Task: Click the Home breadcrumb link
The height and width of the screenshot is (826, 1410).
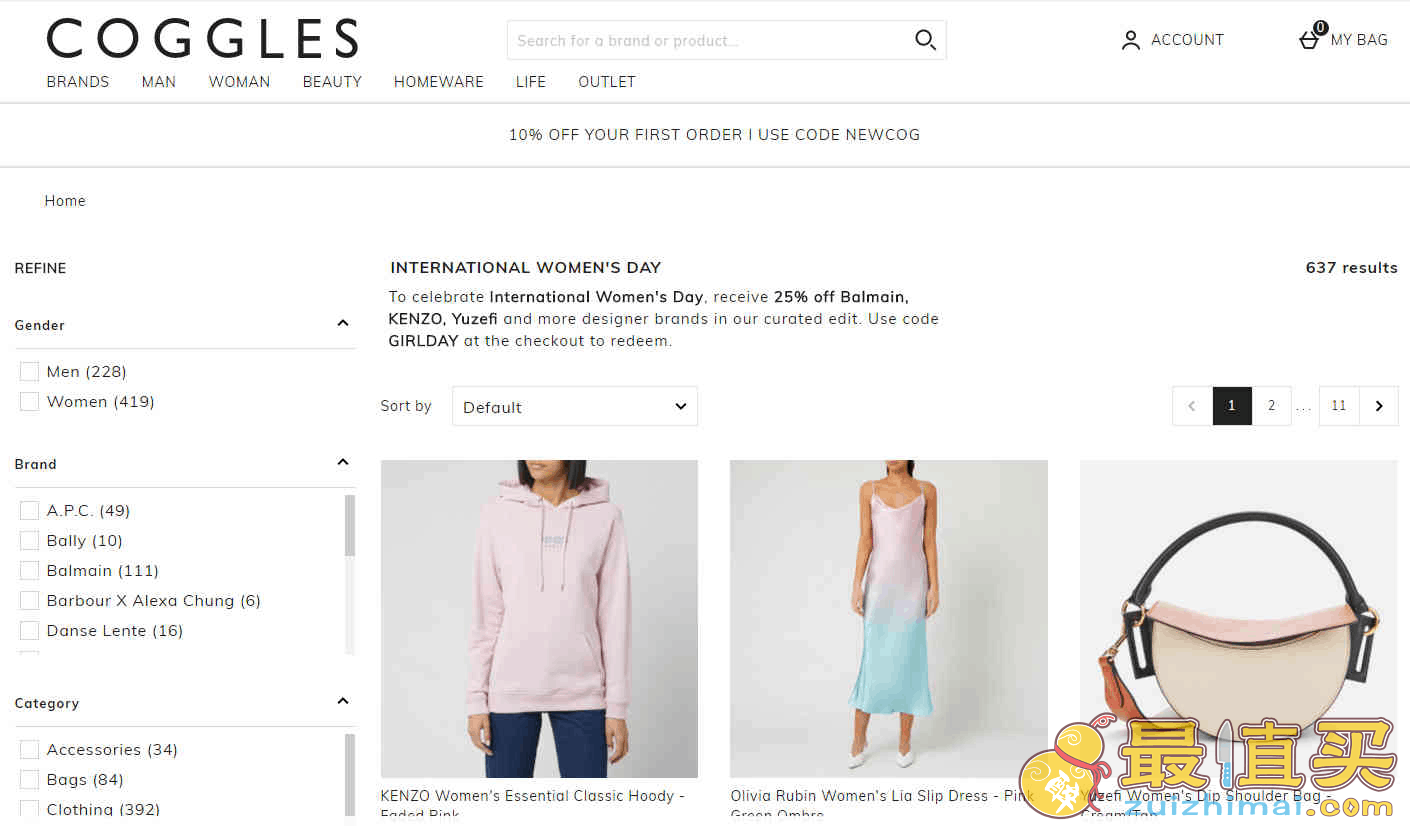Action: [x=65, y=201]
